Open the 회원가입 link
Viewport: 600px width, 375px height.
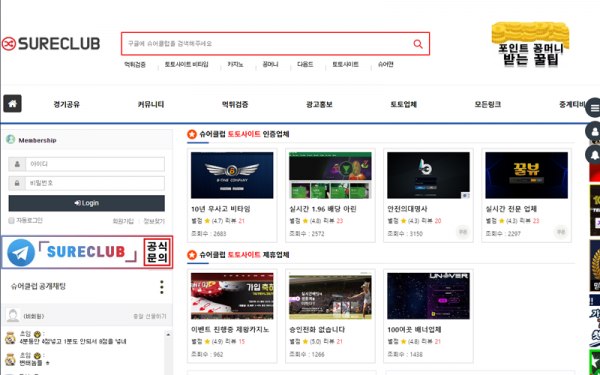pos(123,221)
